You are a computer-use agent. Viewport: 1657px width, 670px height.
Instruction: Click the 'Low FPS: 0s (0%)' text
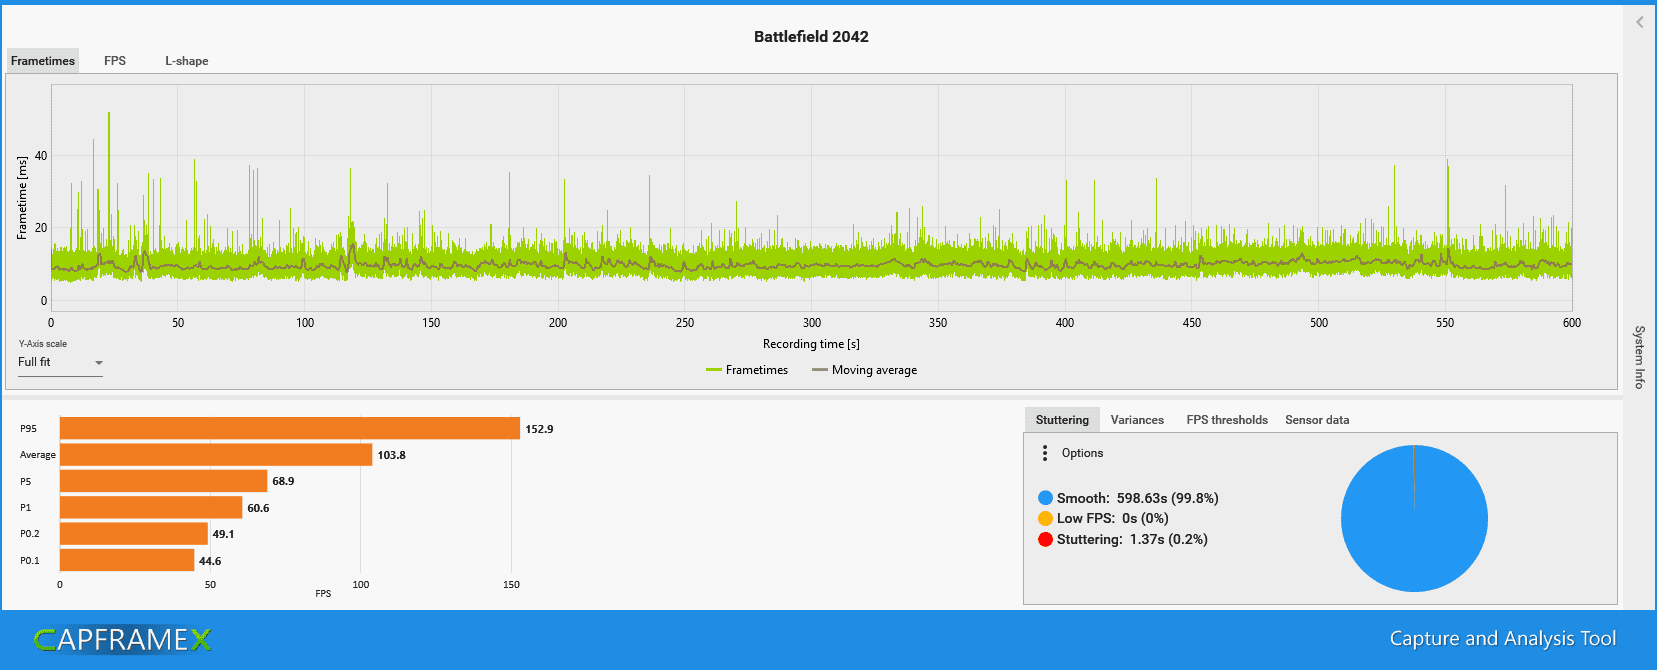pyautogui.click(x=1113, y=518)
